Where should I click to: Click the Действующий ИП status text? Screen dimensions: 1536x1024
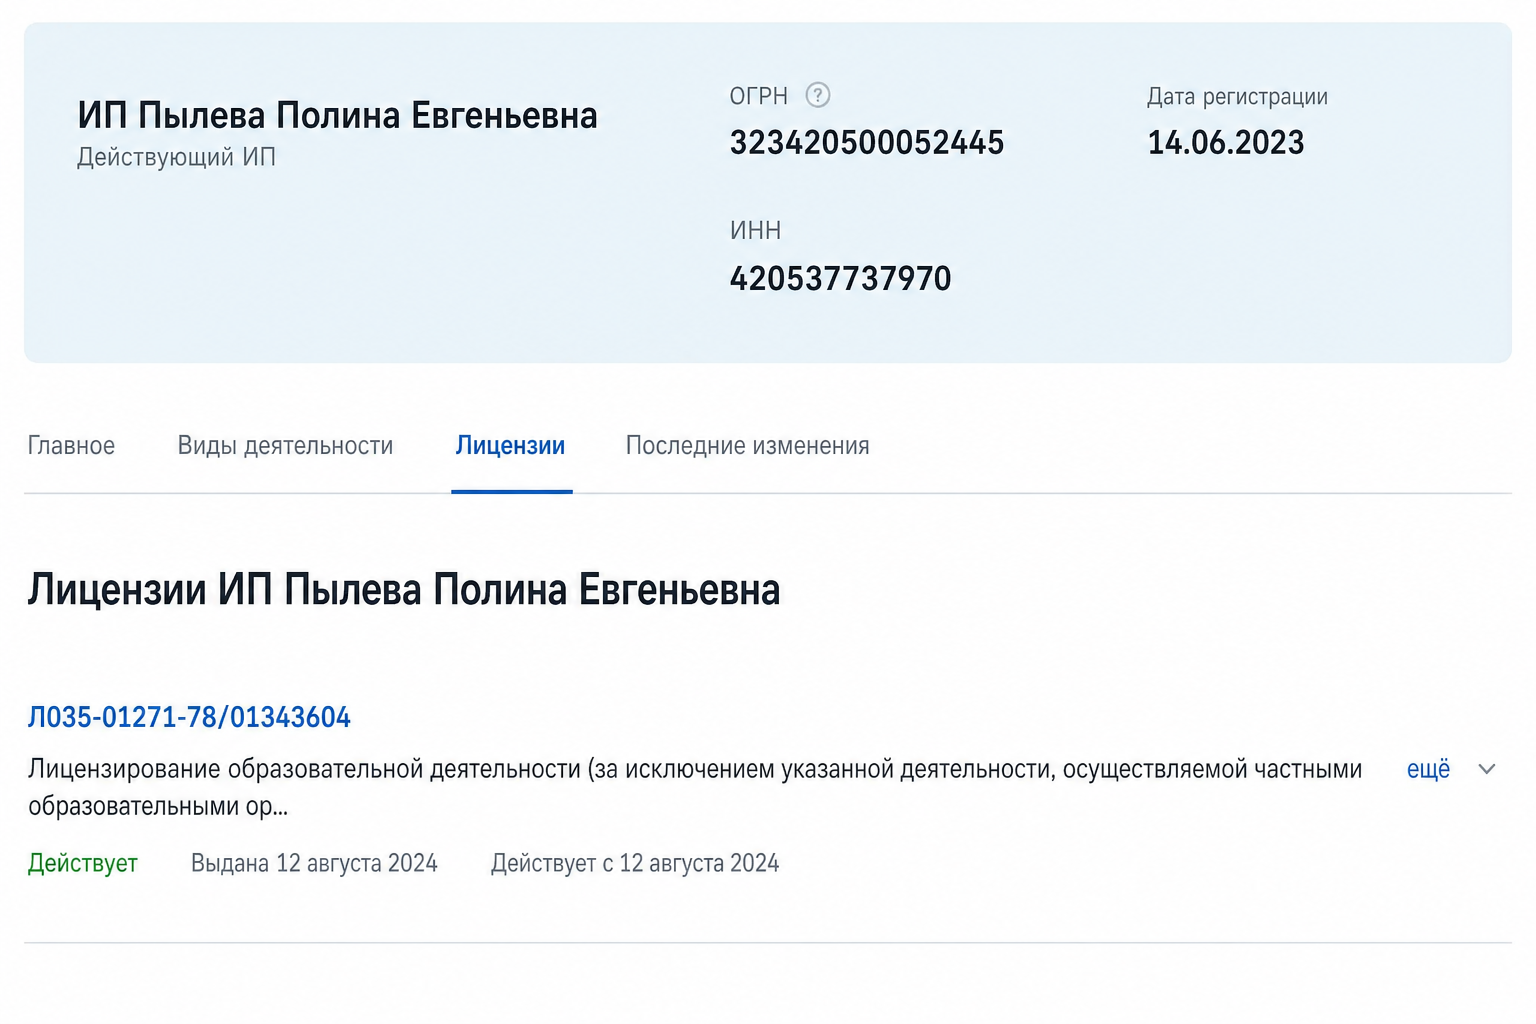tap(176, 157)
